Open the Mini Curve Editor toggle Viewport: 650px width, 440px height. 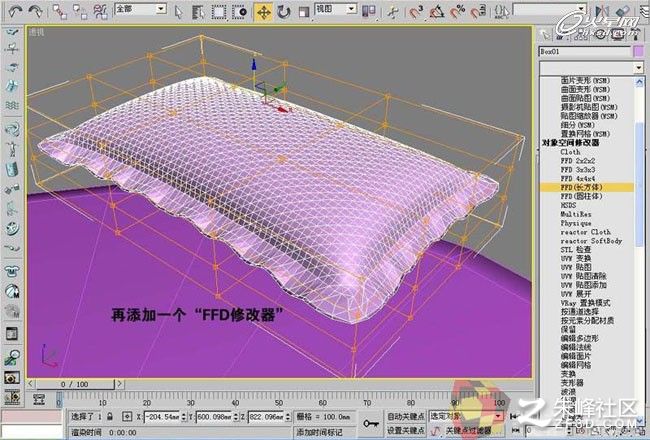(x=39, y=400)
